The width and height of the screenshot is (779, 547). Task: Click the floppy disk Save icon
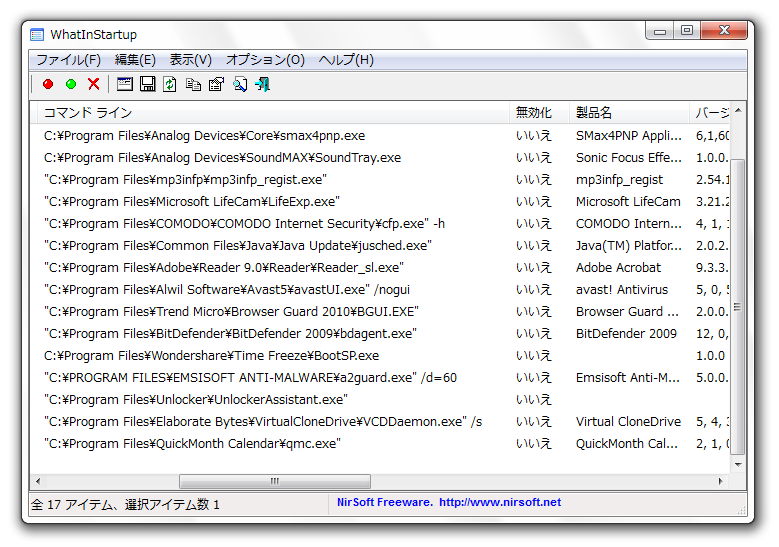point(148,84)
